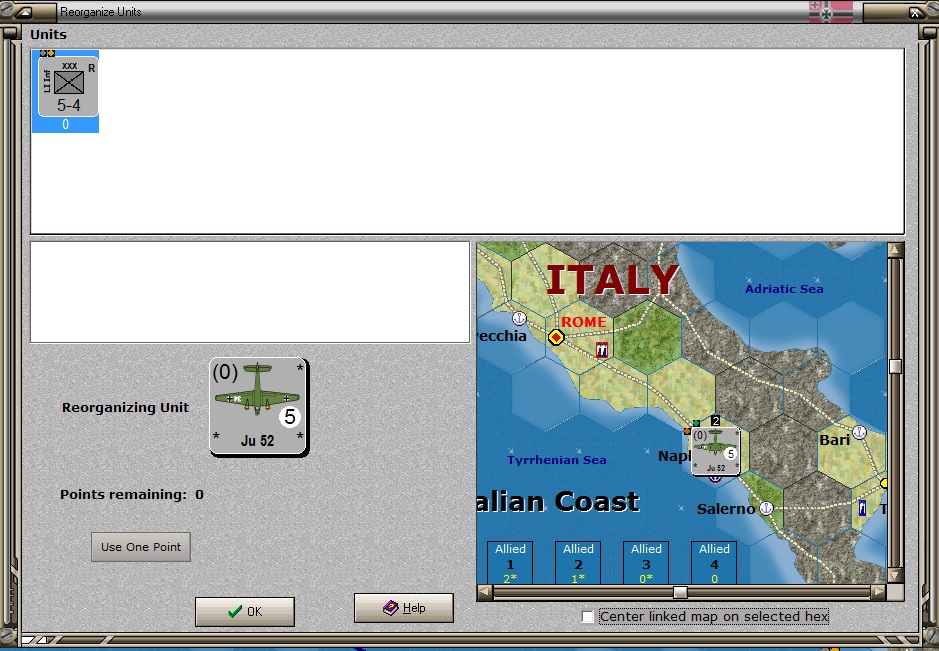Click the Rome capital marker on map

tap(556, 337)
